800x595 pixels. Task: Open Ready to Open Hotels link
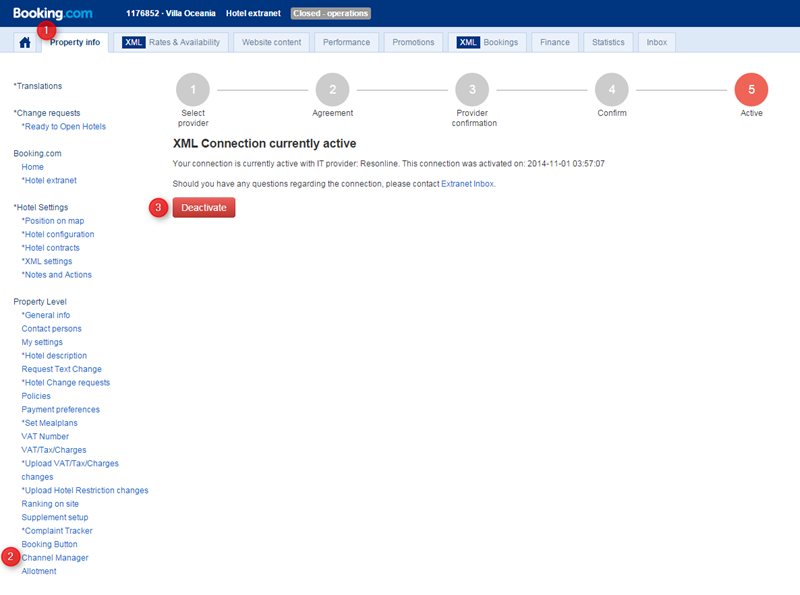click(64, 127)
